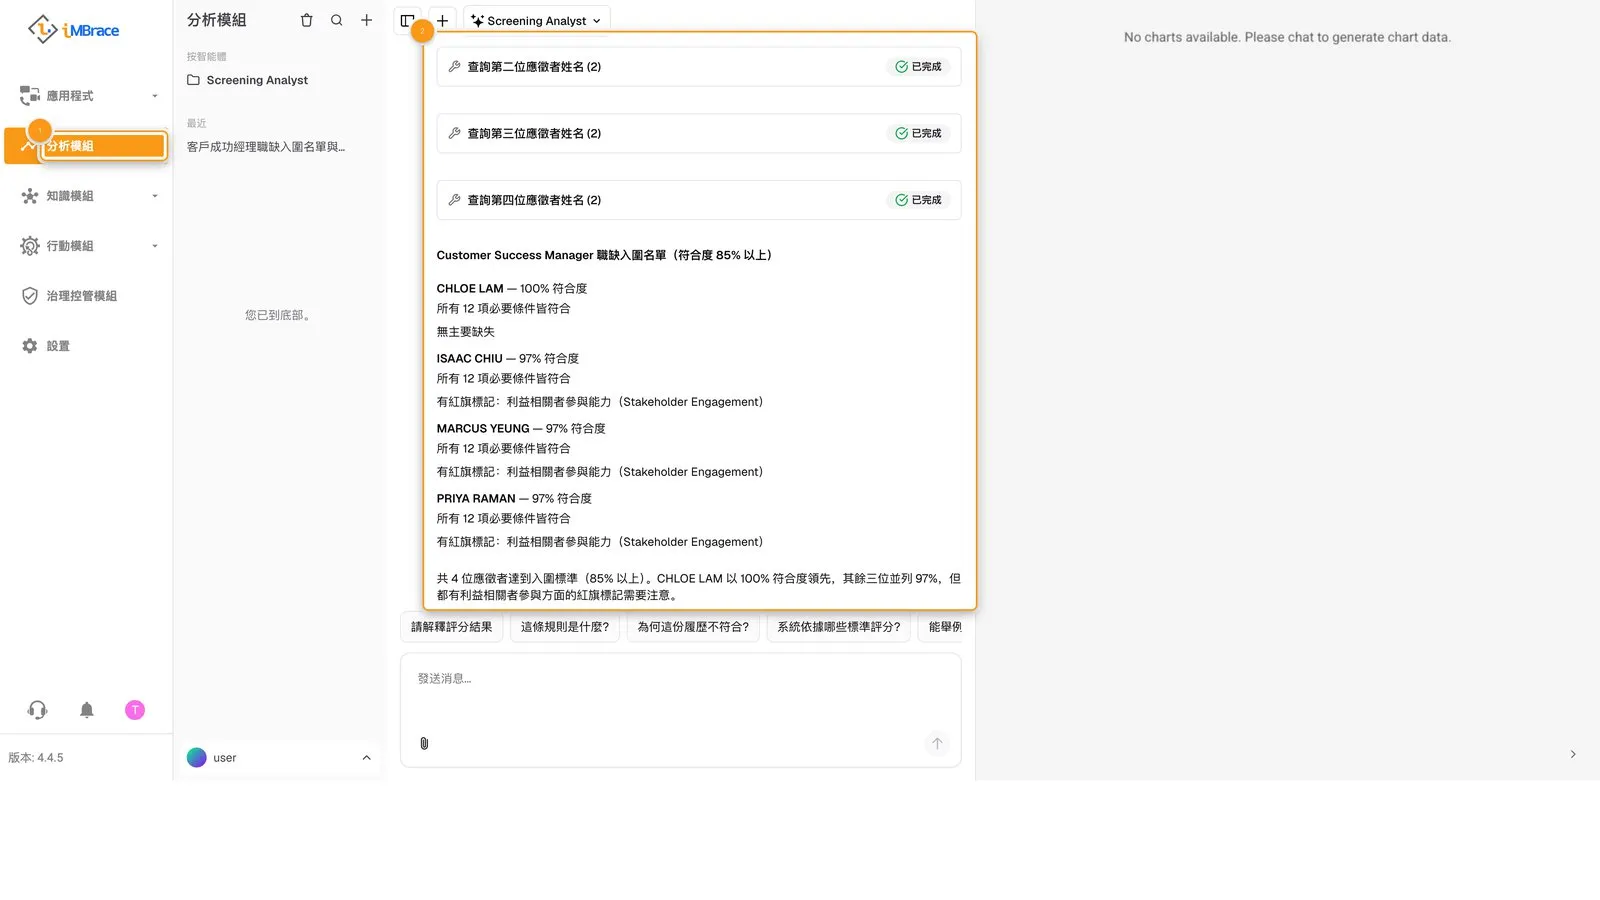The image size is (1600, 900).
Task: Click the 知識模組 network icon
Action: pos(30,196)
